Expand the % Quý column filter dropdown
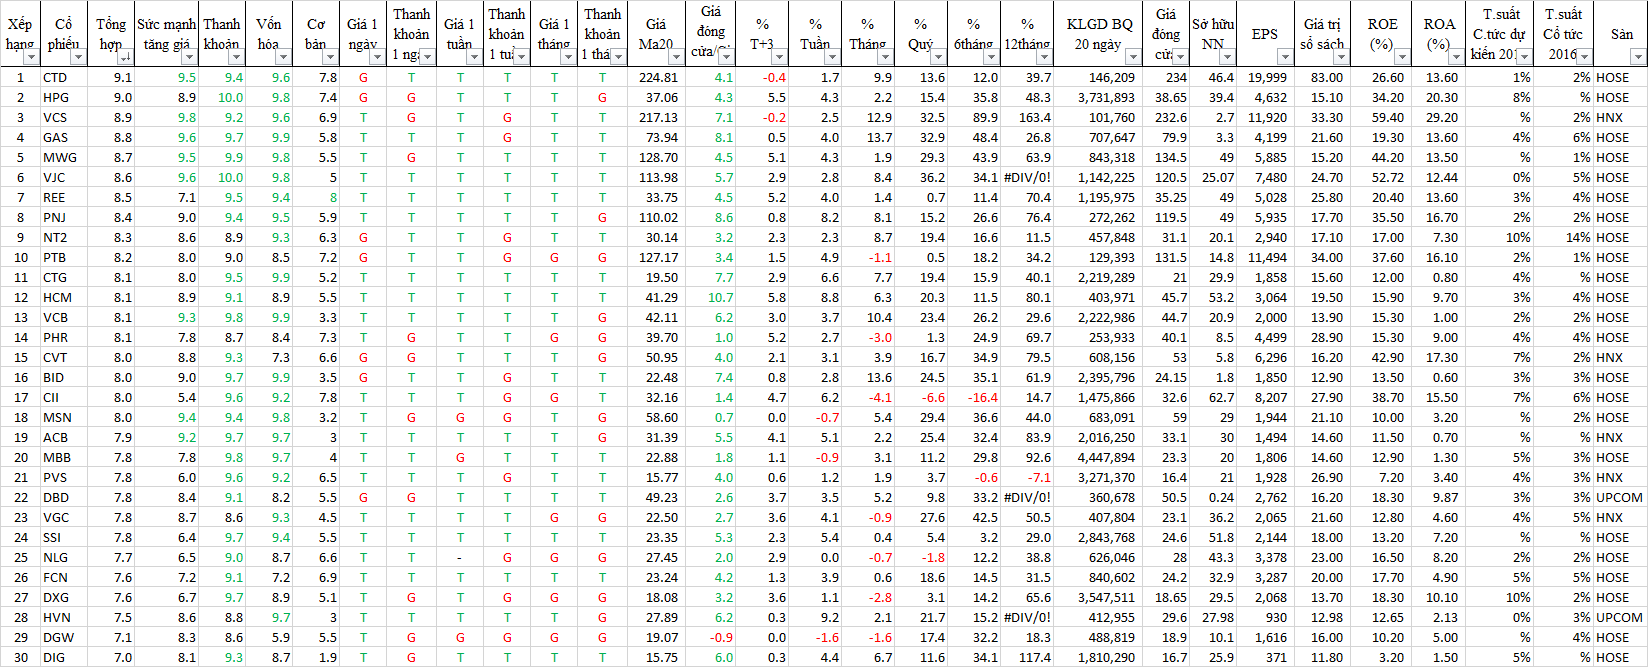 938,57
